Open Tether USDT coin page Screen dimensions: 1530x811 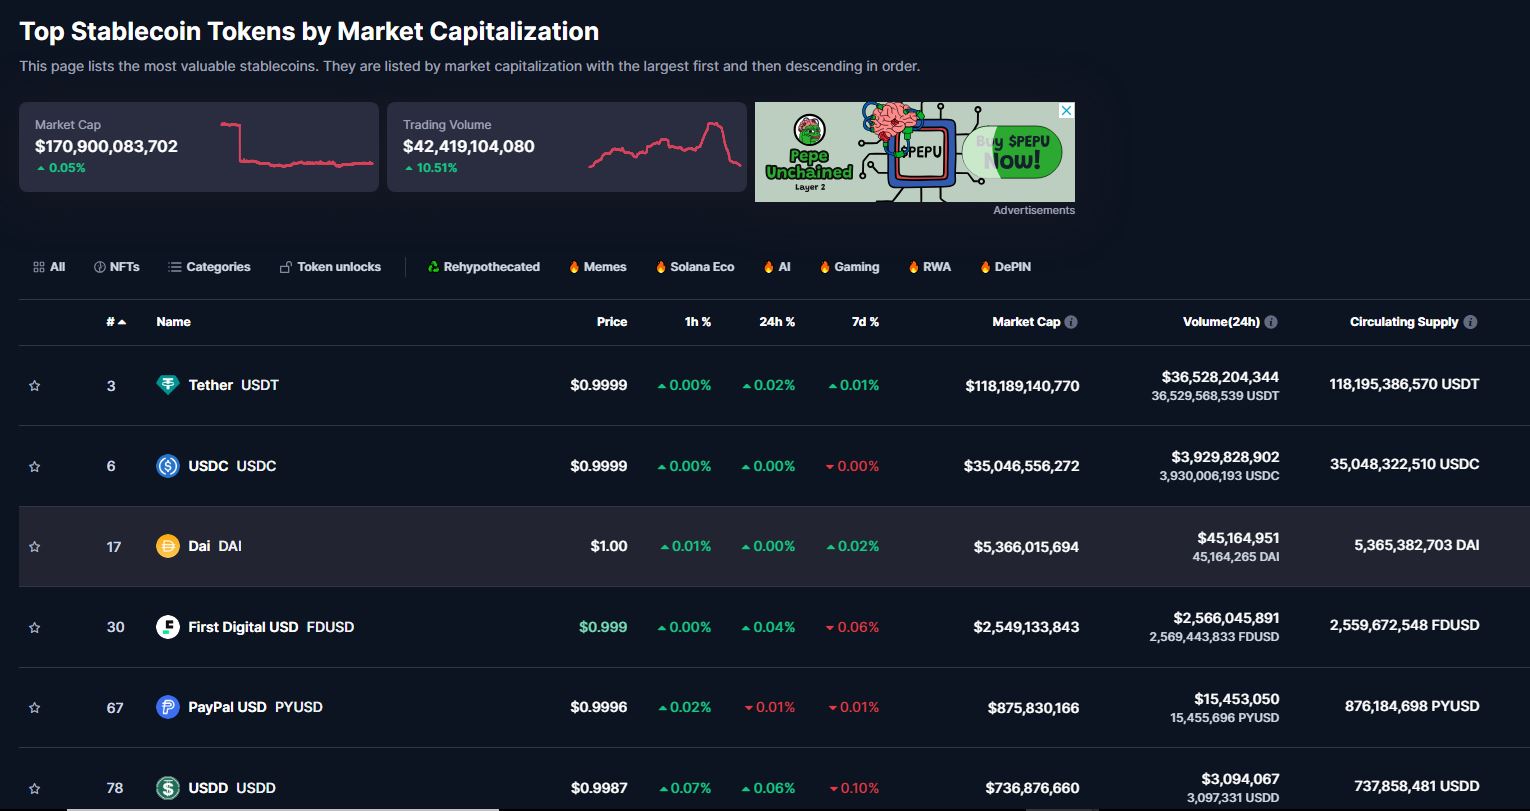pos(233,385)
